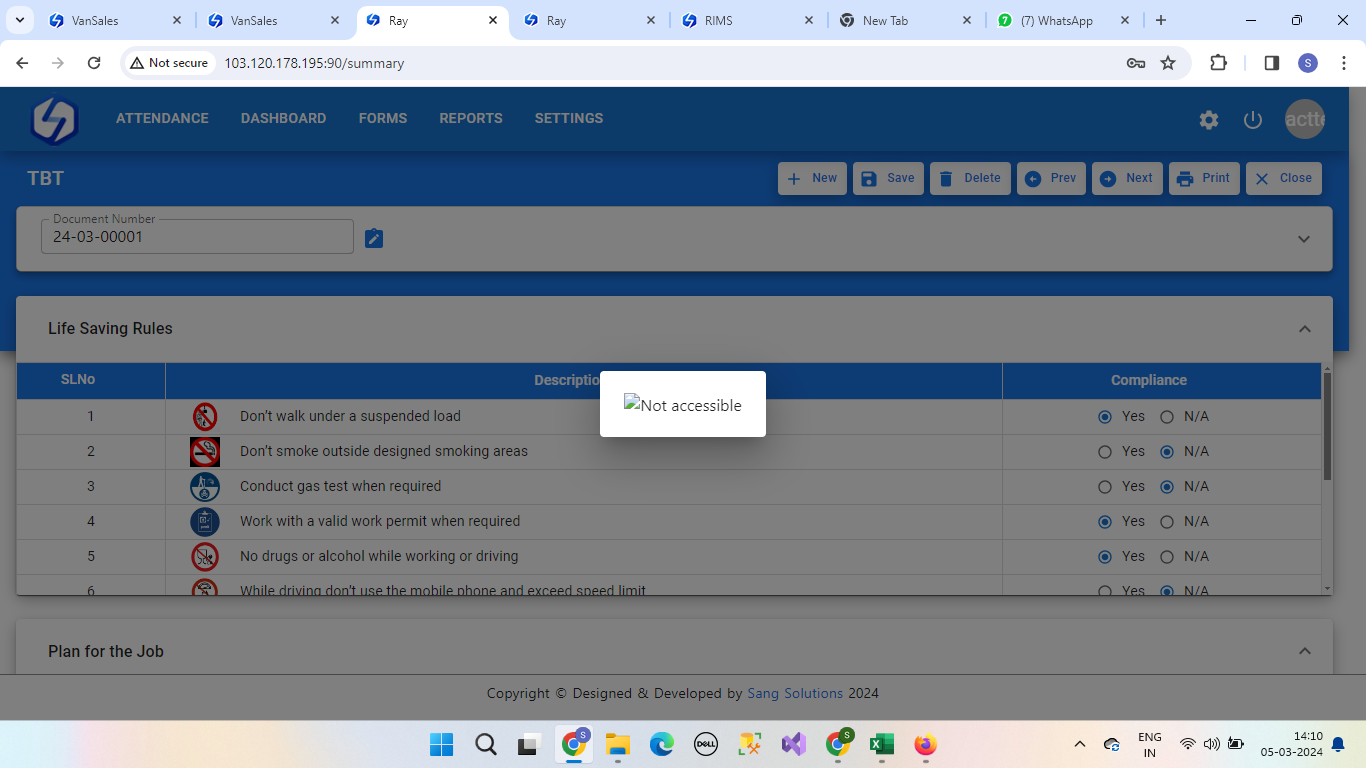The width and height of the screenshot is (1366, 768).
Task: Open the REPORTS menu
Action: point(470,118)
